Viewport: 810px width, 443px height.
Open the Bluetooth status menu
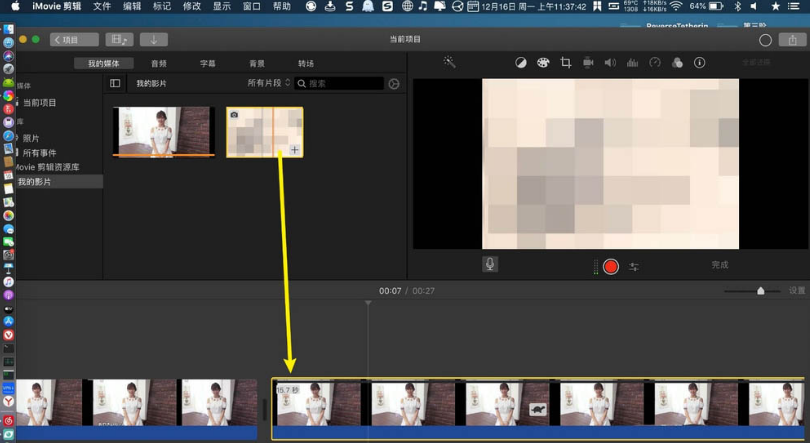(738, 6)
